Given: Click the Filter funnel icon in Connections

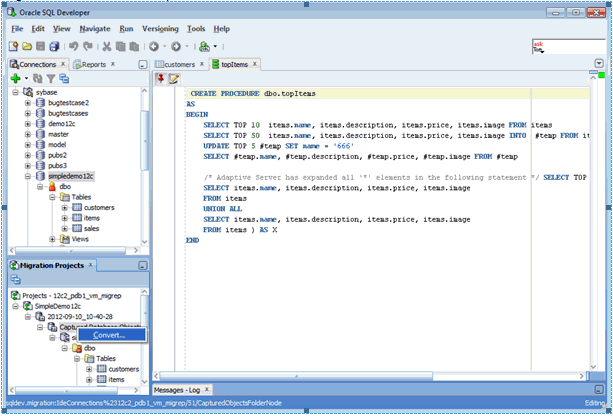Looking at the screenshot, I should click(51, 78).
